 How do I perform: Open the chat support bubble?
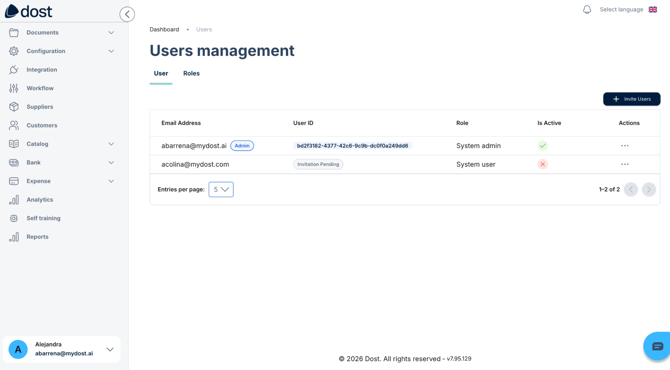pyautogui.click(x=657, y=346)
